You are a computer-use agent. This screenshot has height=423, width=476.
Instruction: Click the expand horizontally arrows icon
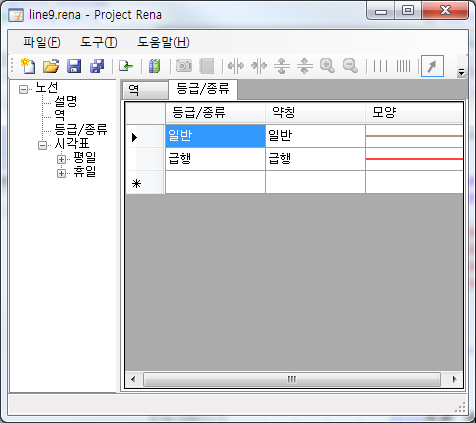click(x=236, y=66)
